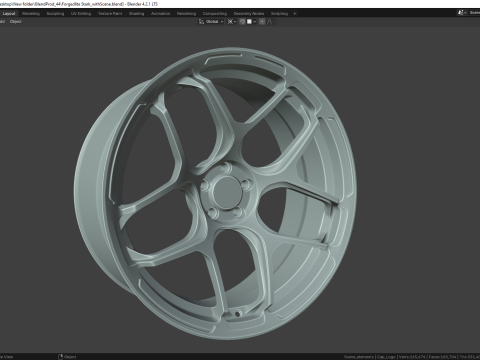Open the Rendering workspace tab

click(x=186, y=14)
